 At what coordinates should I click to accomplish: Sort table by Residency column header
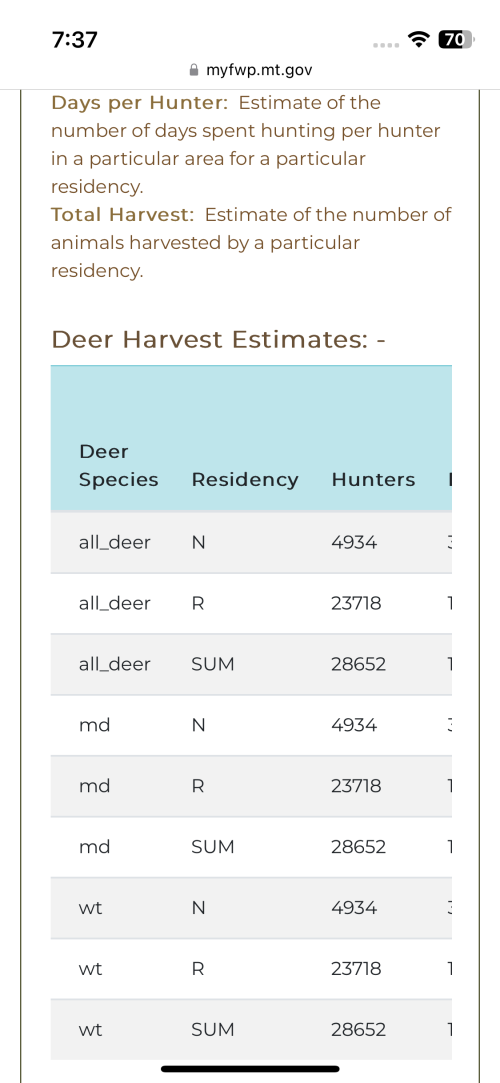pyautogui.click(x=244, y=479)
